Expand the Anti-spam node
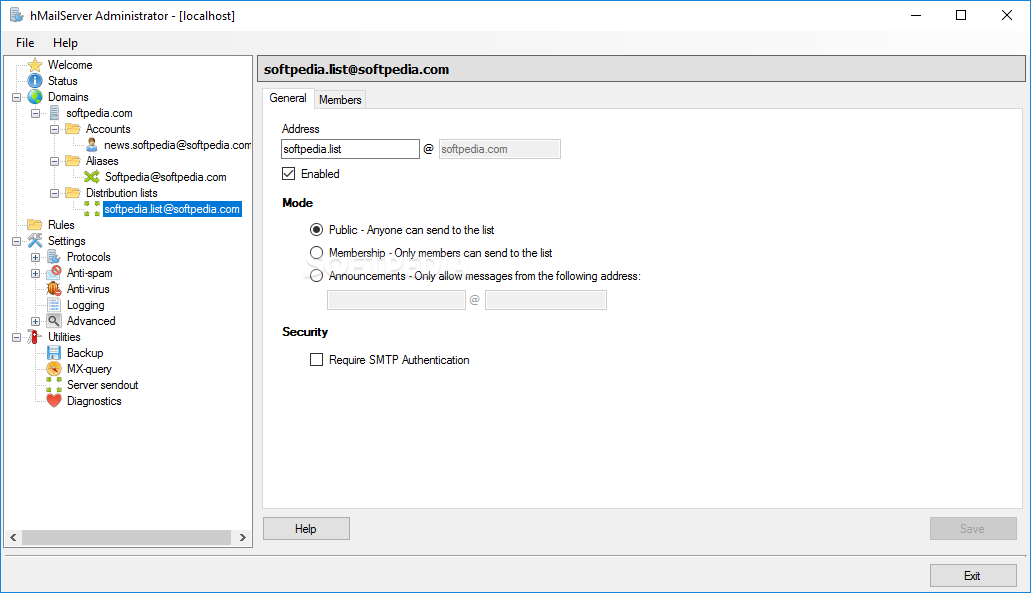This screenshot has height=593, width=1031. pos(36,273)
